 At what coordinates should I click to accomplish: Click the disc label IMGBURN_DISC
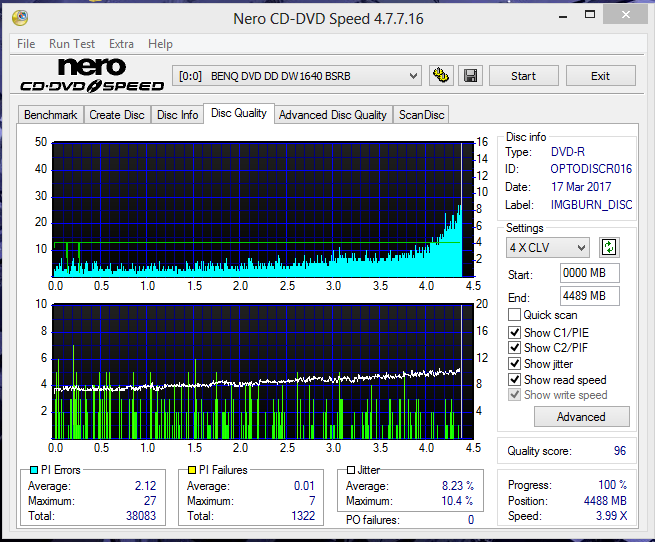click(x=592, y=205)
